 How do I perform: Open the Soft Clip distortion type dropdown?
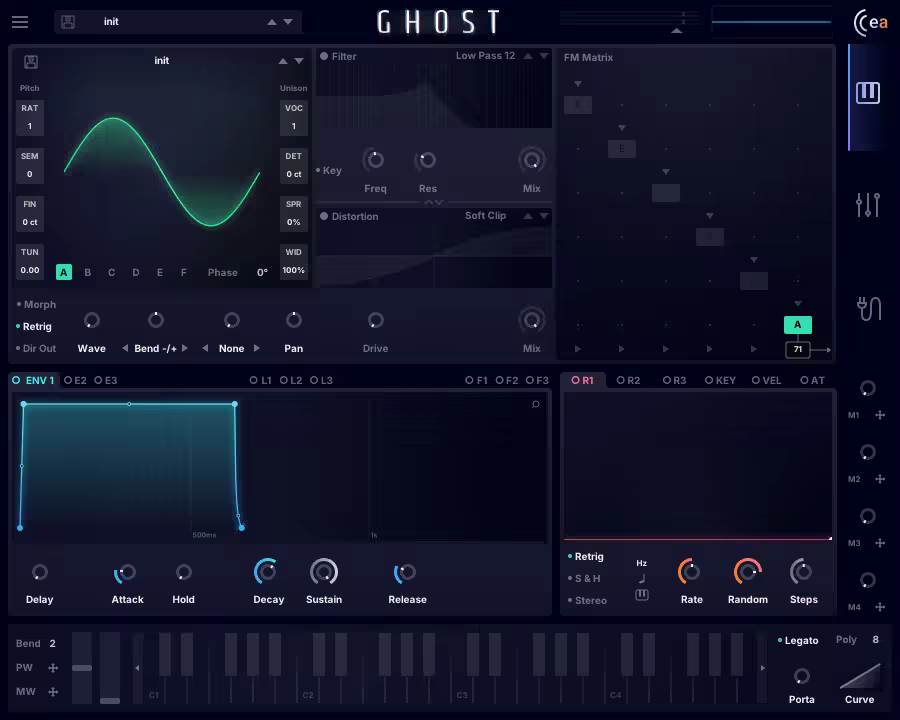tap(486, 216)
